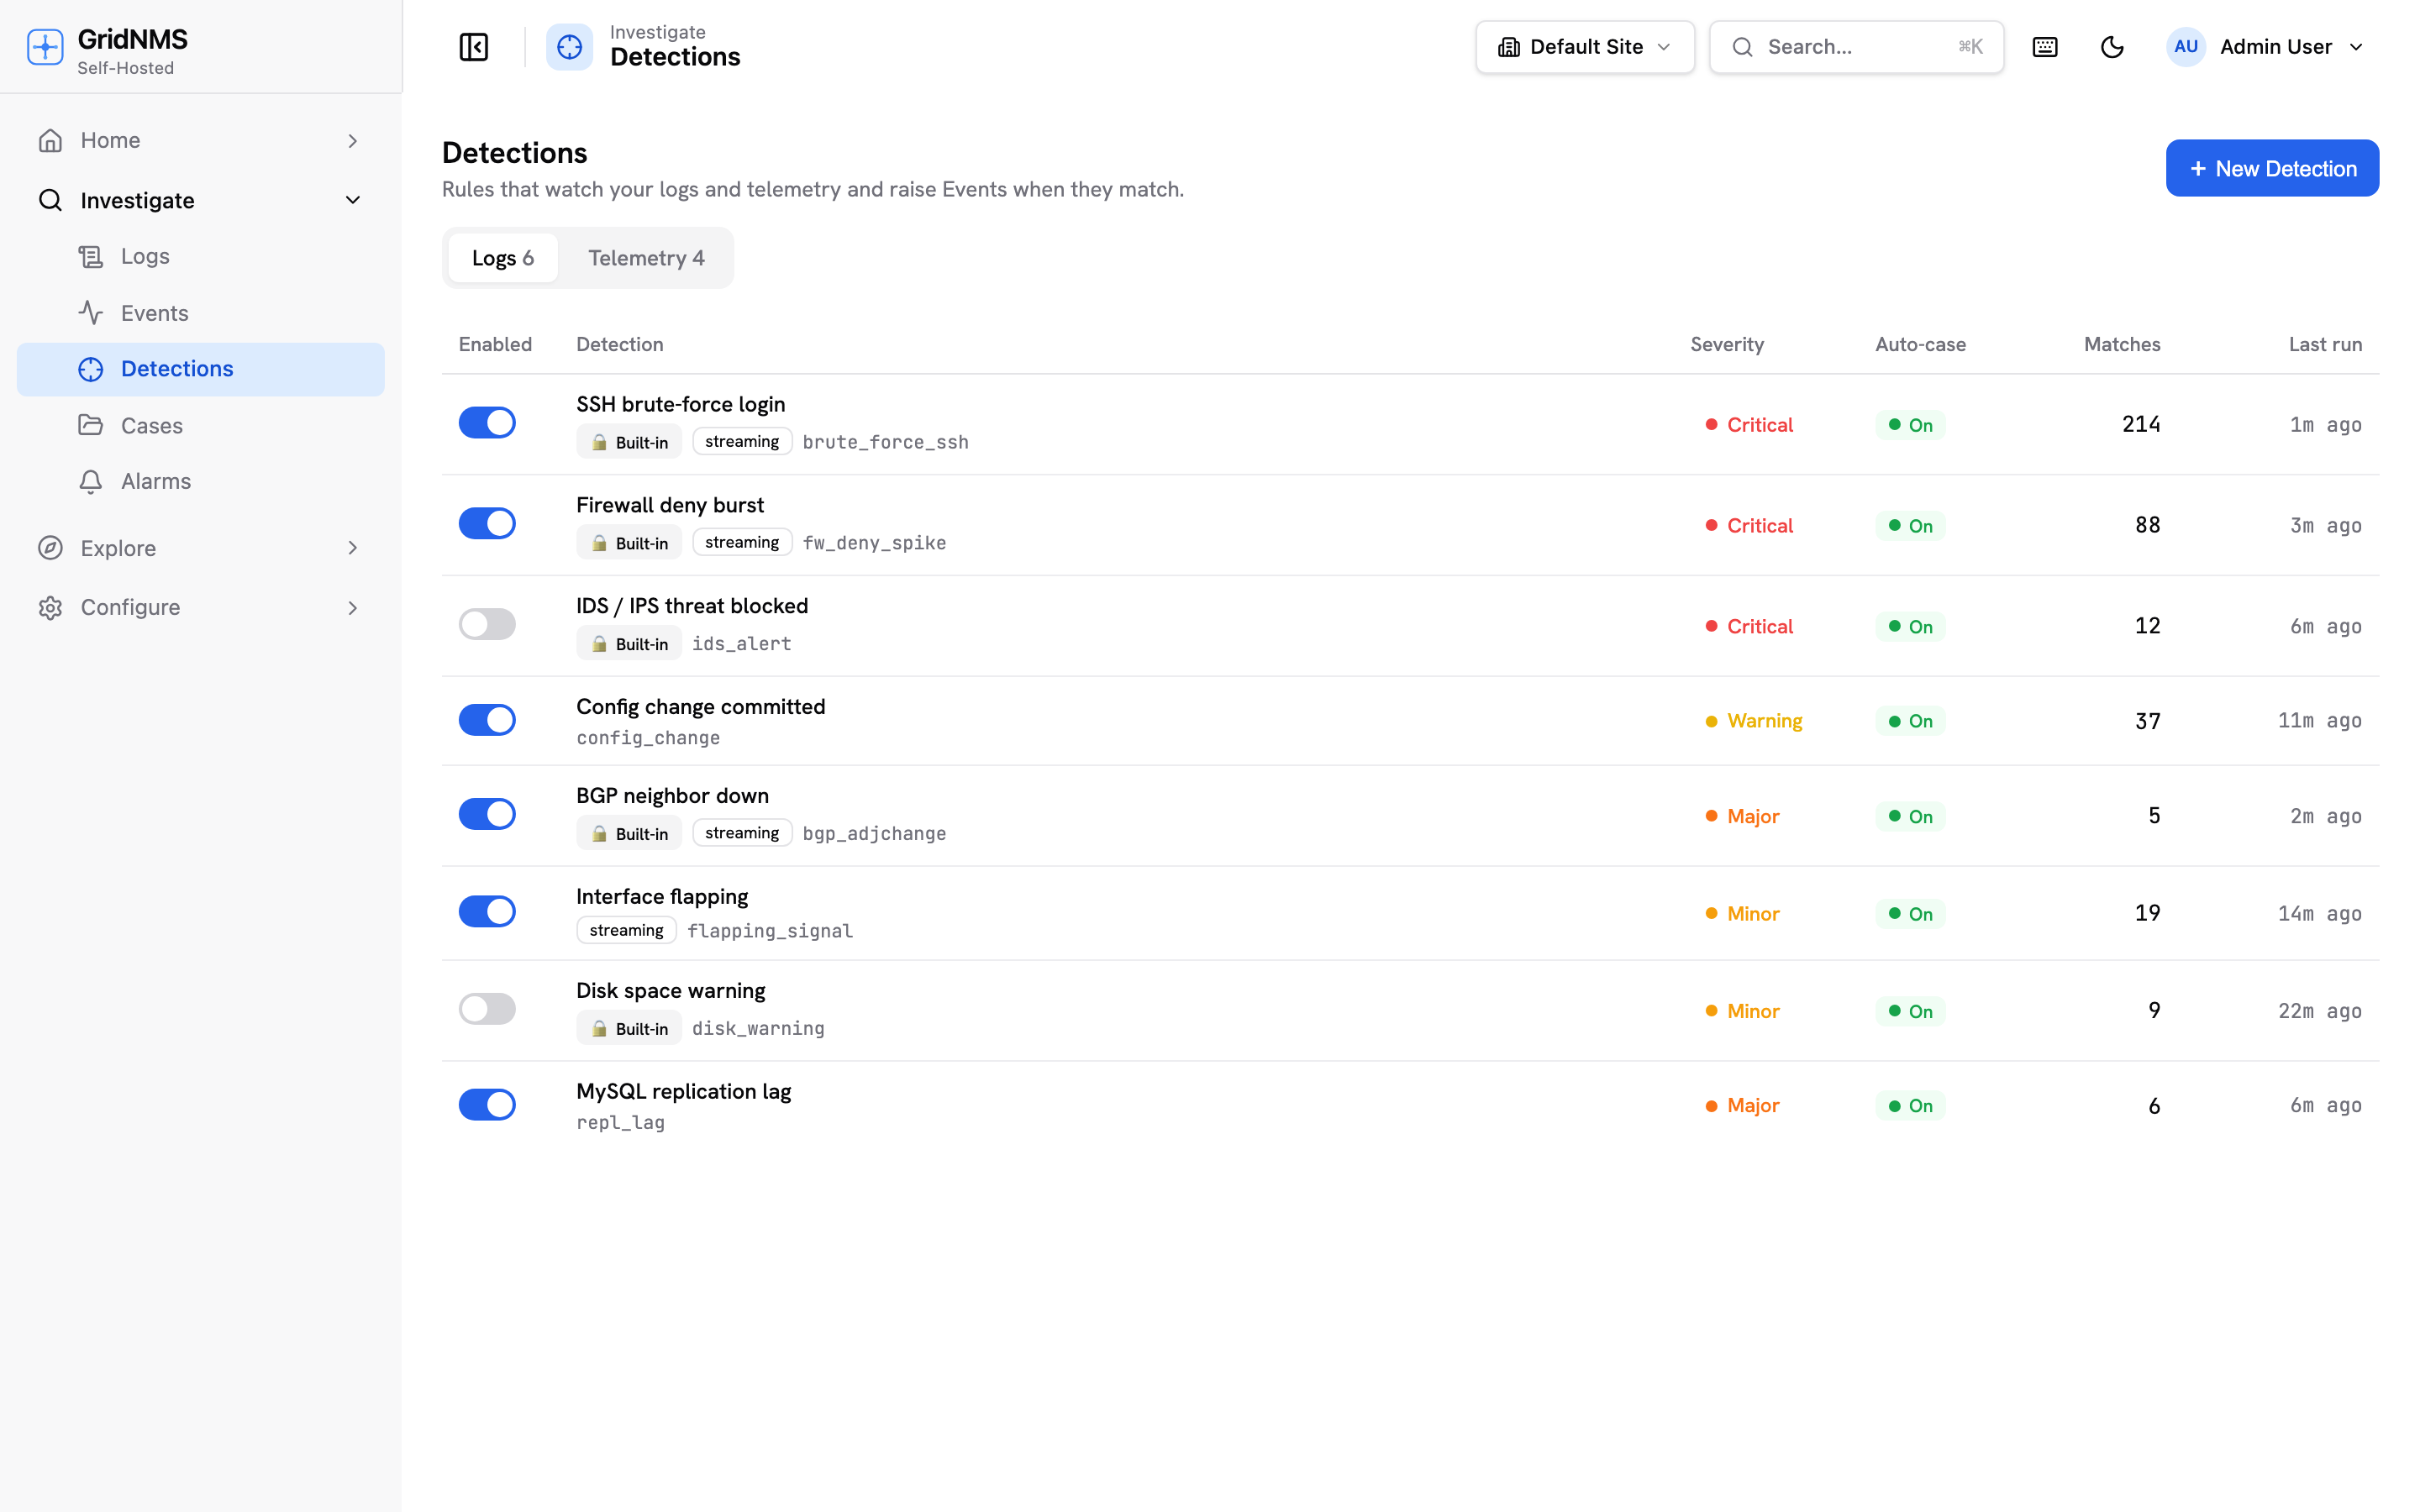Click the streaming tag on Interface flapping
This screenshot has height=1512, width=2420.
626,931
